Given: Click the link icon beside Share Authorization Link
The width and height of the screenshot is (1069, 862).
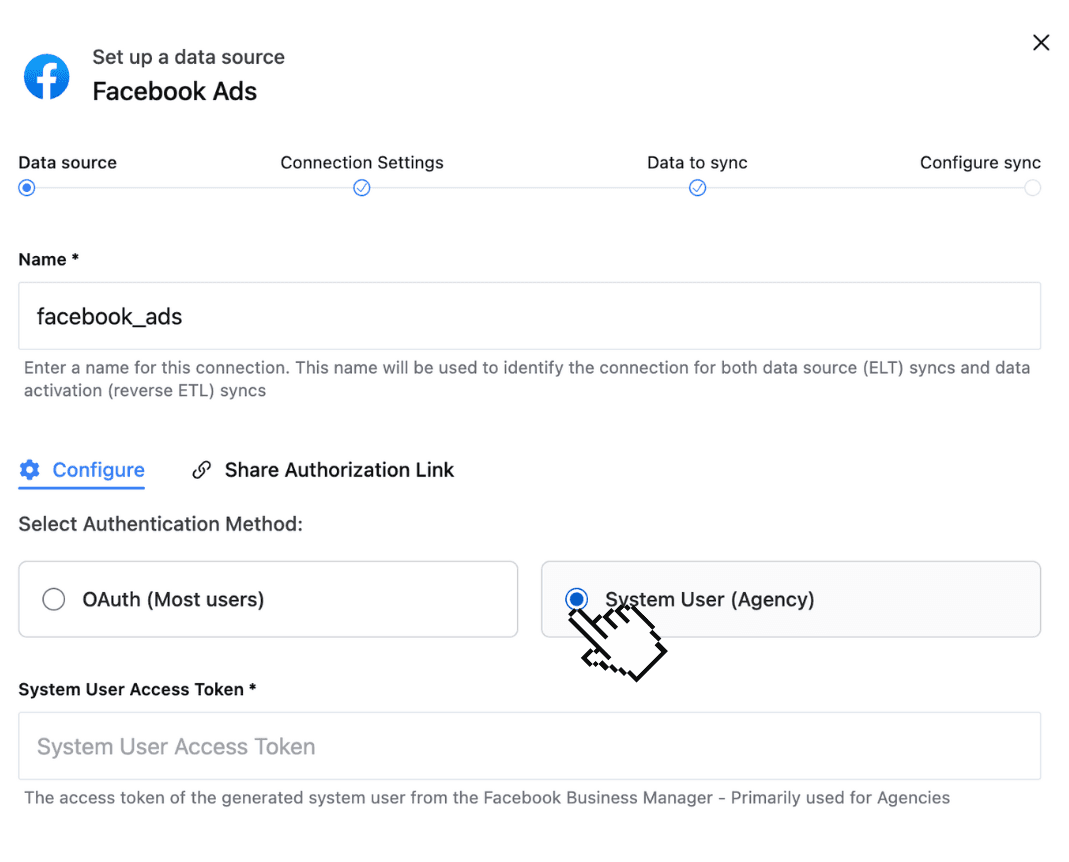Looking at the screenshot, I should pos(202,469).
